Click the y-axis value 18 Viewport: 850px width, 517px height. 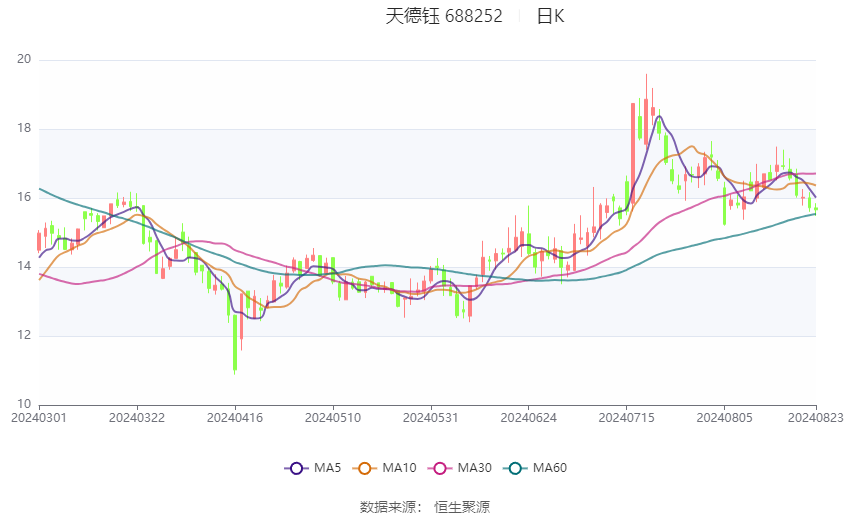pos(24,128)
